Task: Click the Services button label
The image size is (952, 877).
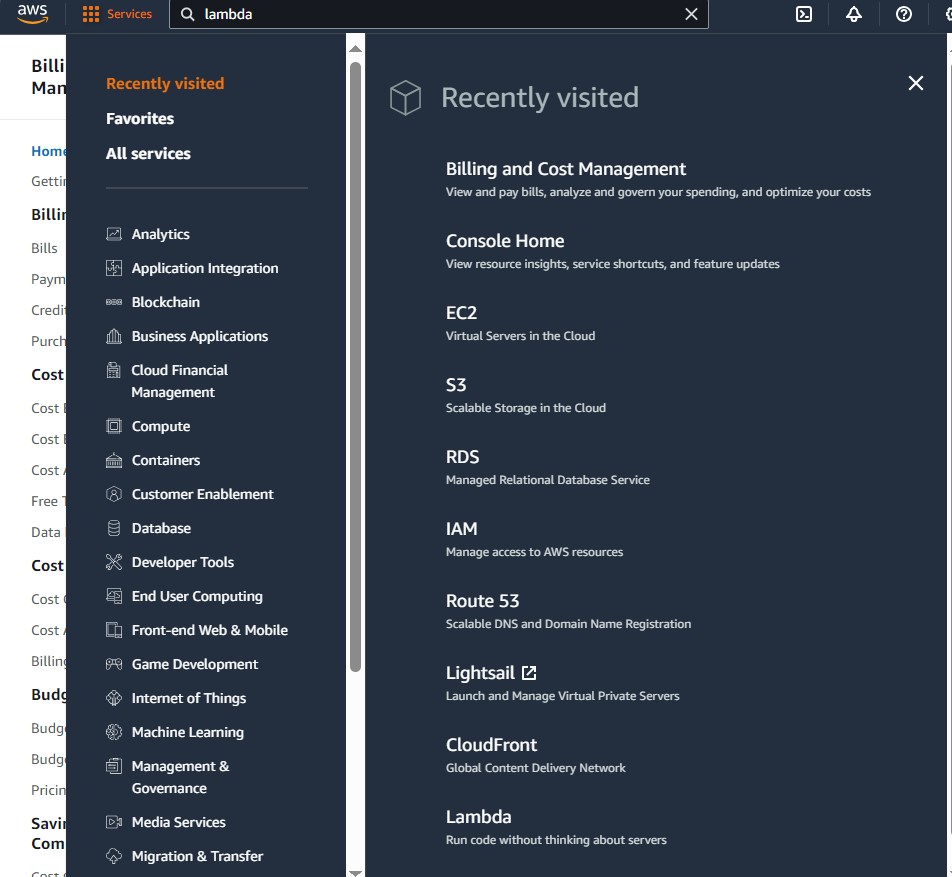Action: (129, 14)
